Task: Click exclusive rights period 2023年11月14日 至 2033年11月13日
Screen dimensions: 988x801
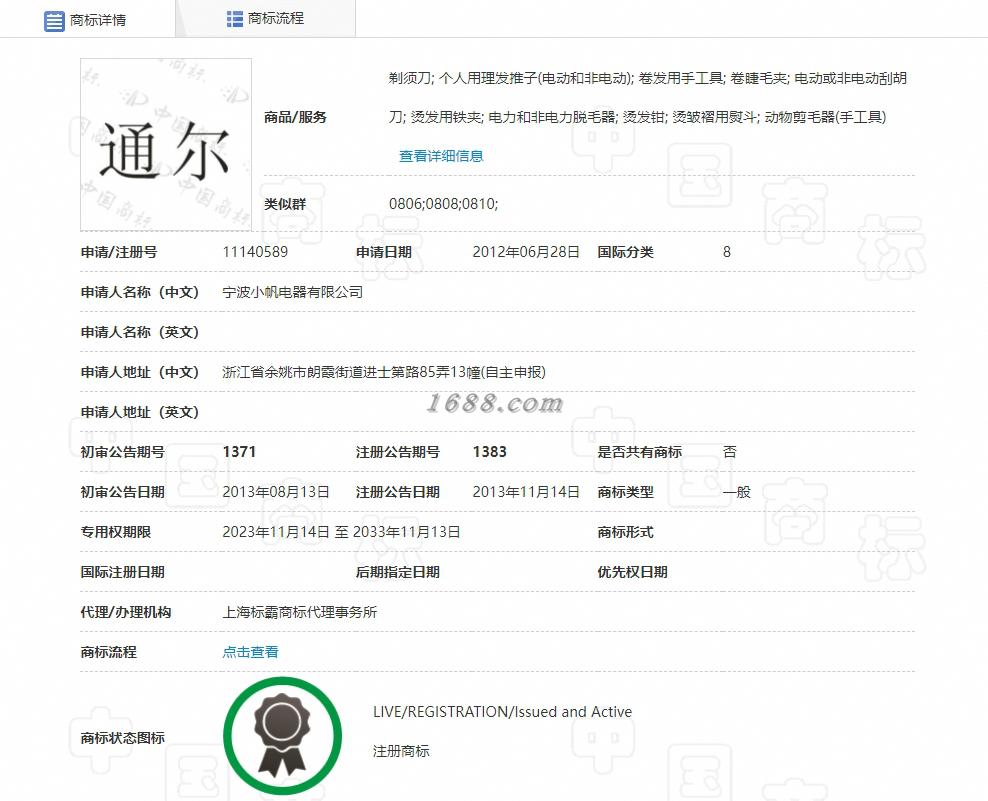Action: point(341,532)
